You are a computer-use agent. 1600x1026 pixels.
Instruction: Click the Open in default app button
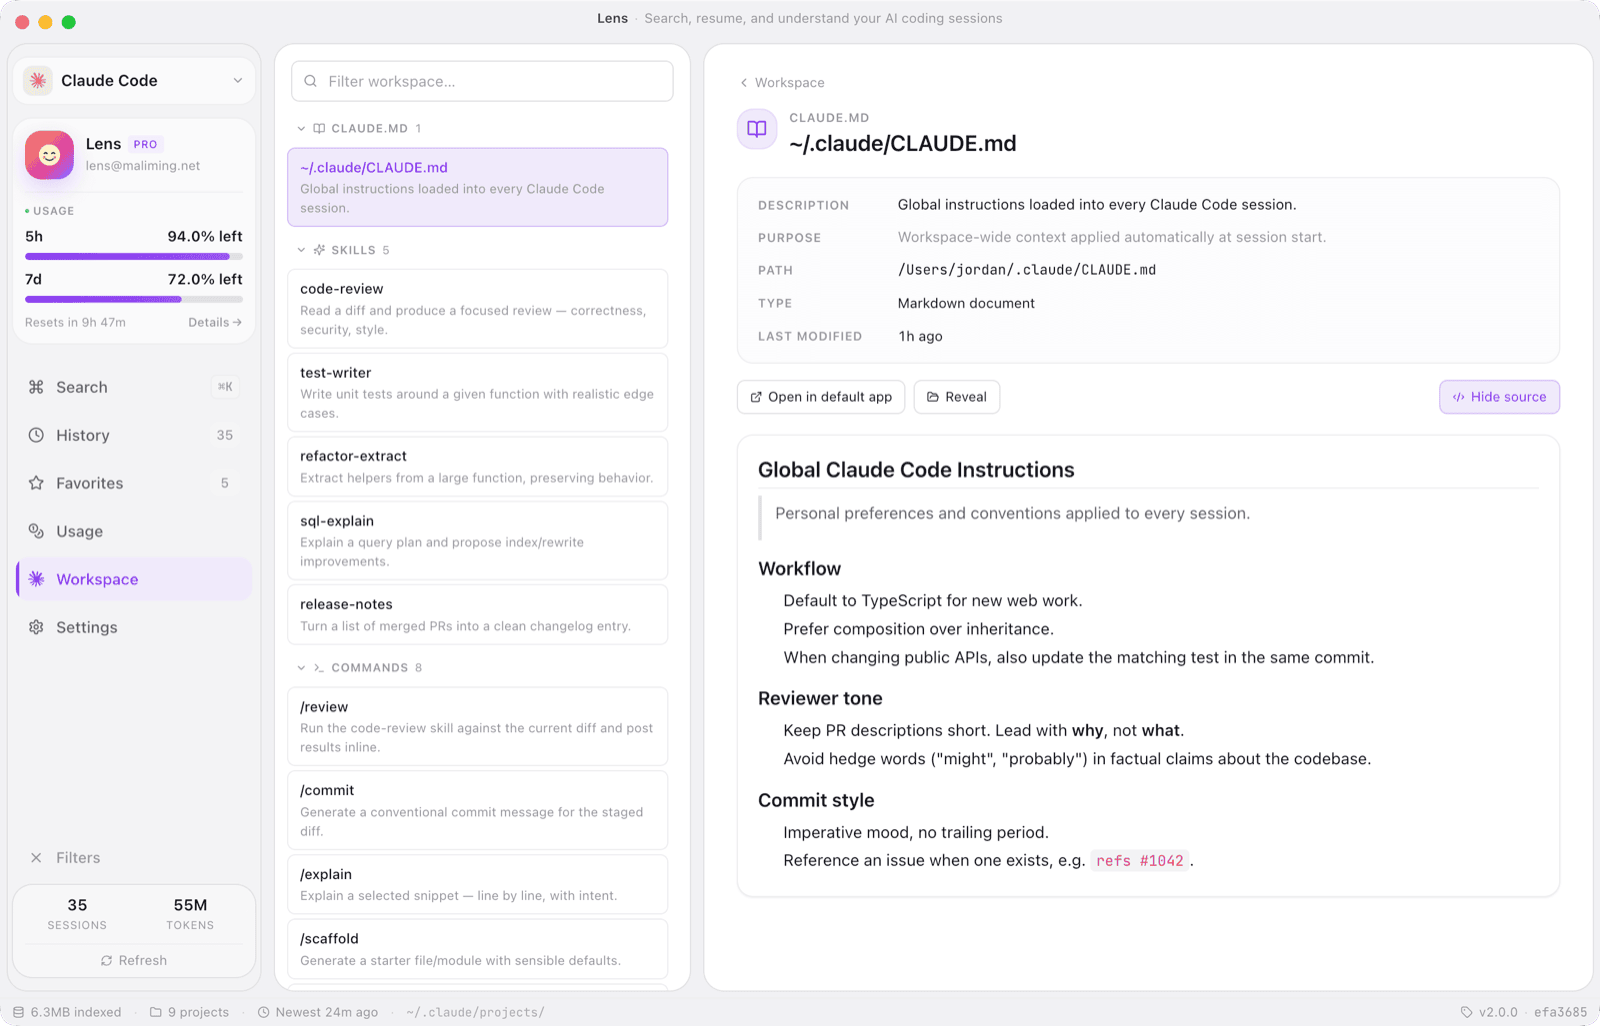821,397
